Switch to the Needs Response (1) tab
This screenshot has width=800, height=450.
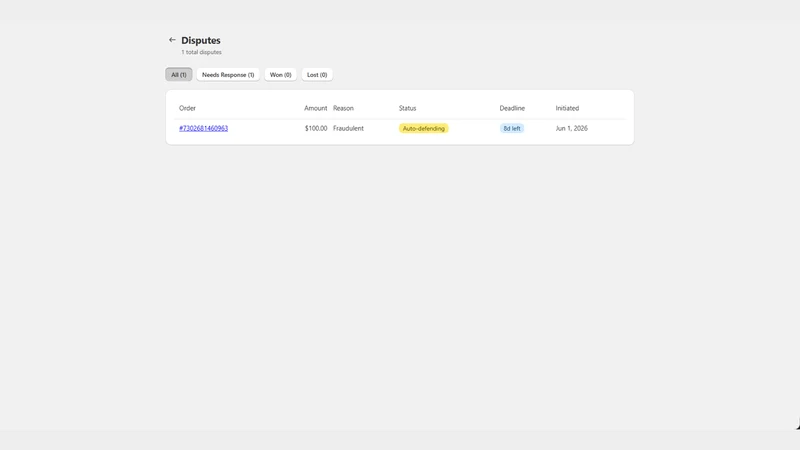click(x=228, y=74)
